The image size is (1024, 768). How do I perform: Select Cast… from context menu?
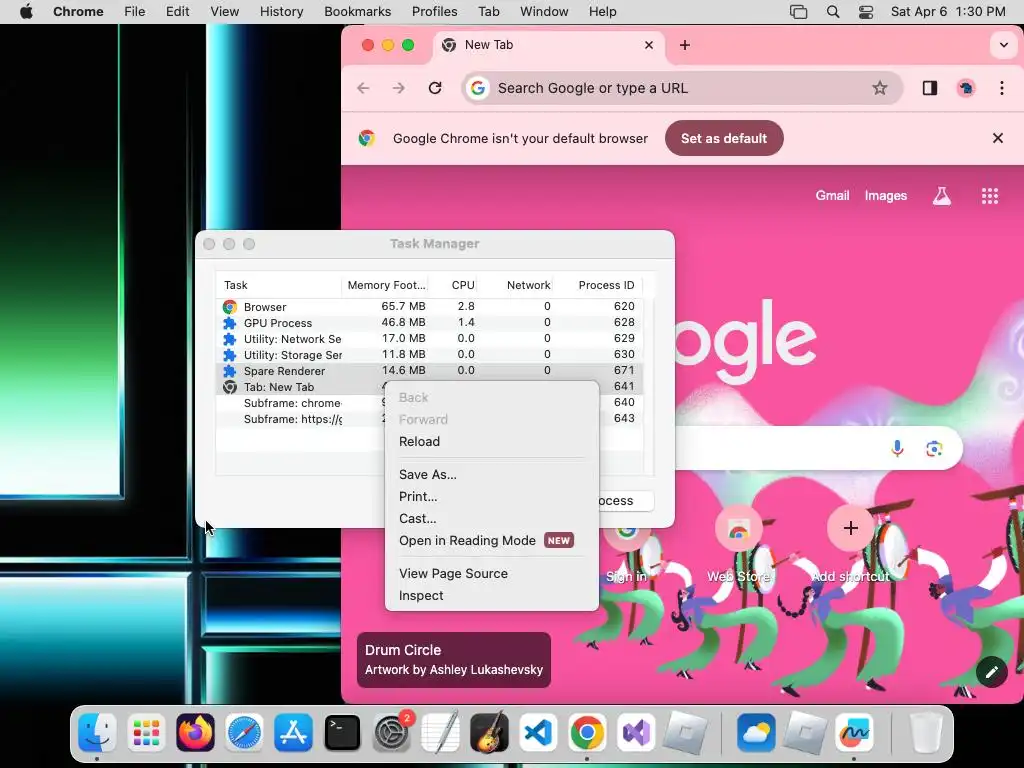pos(491,519)
